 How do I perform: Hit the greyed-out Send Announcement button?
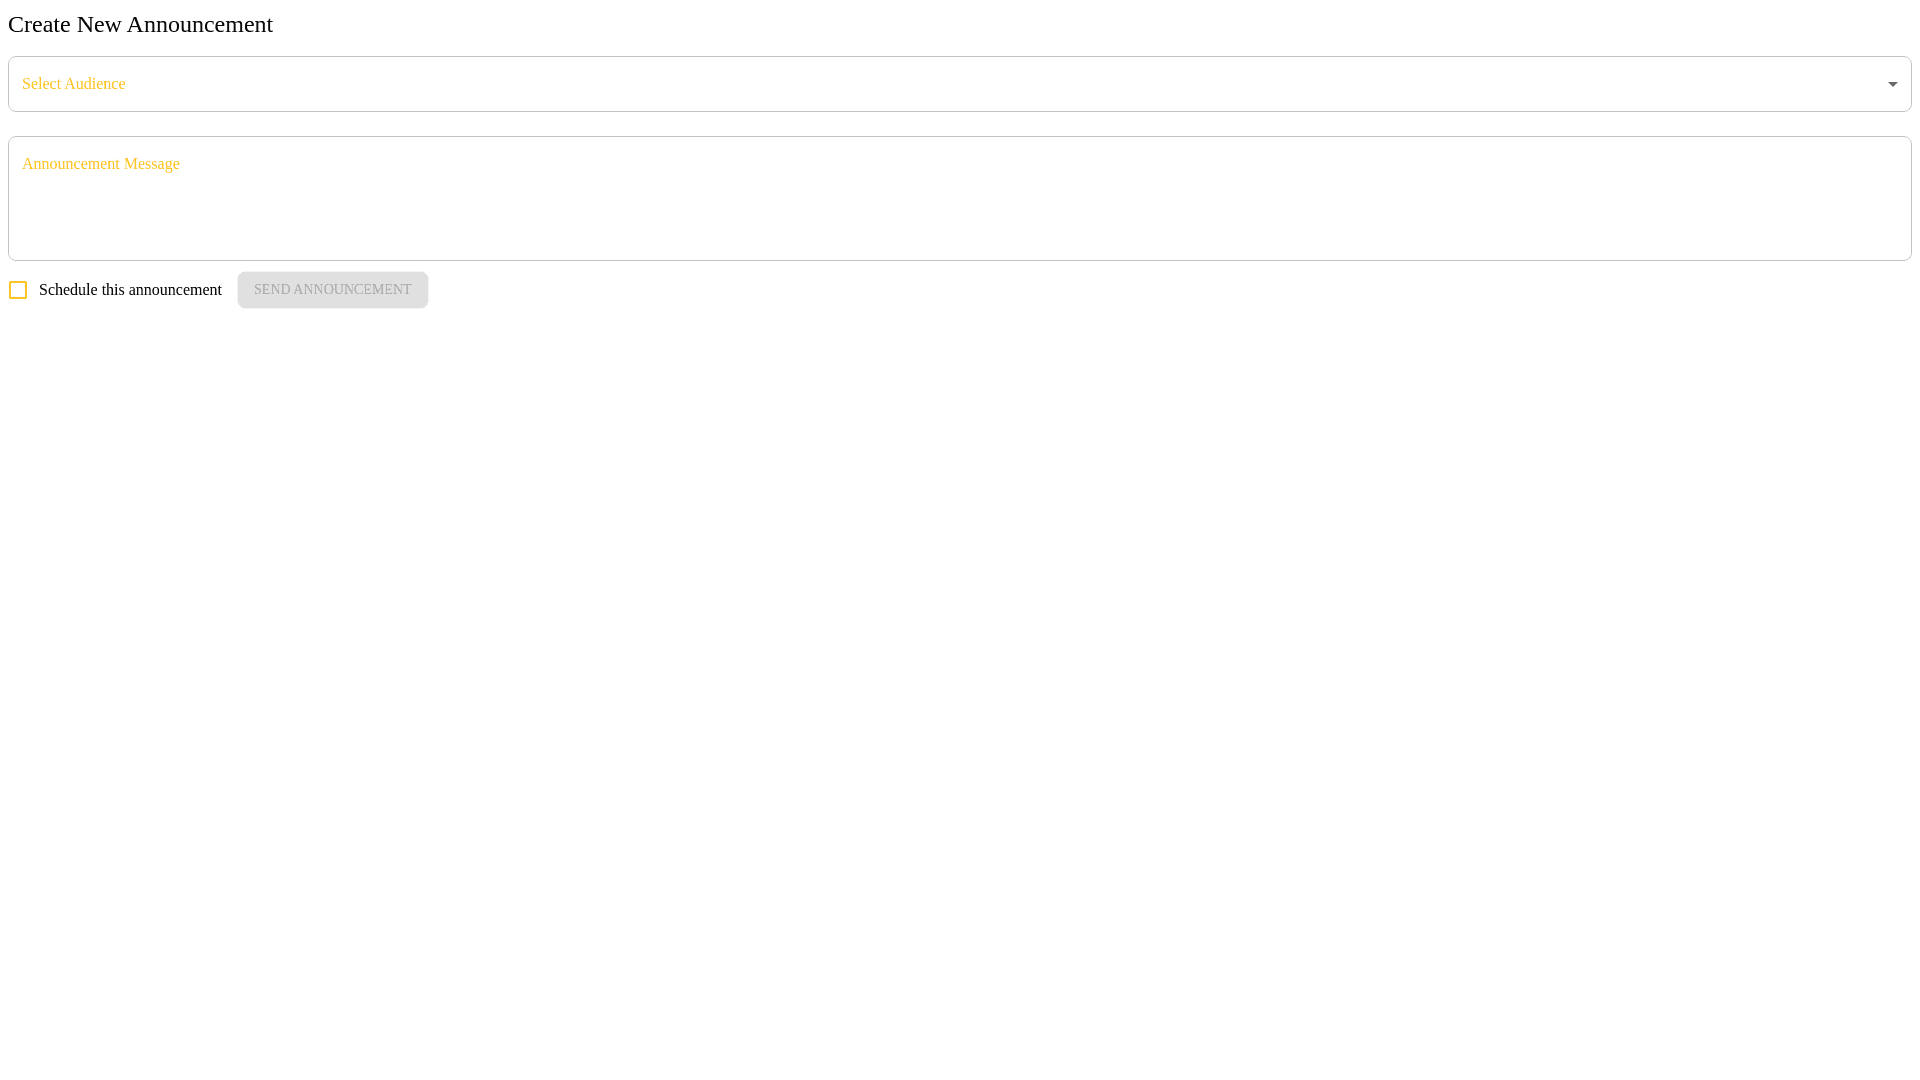[x=333, y=290]
